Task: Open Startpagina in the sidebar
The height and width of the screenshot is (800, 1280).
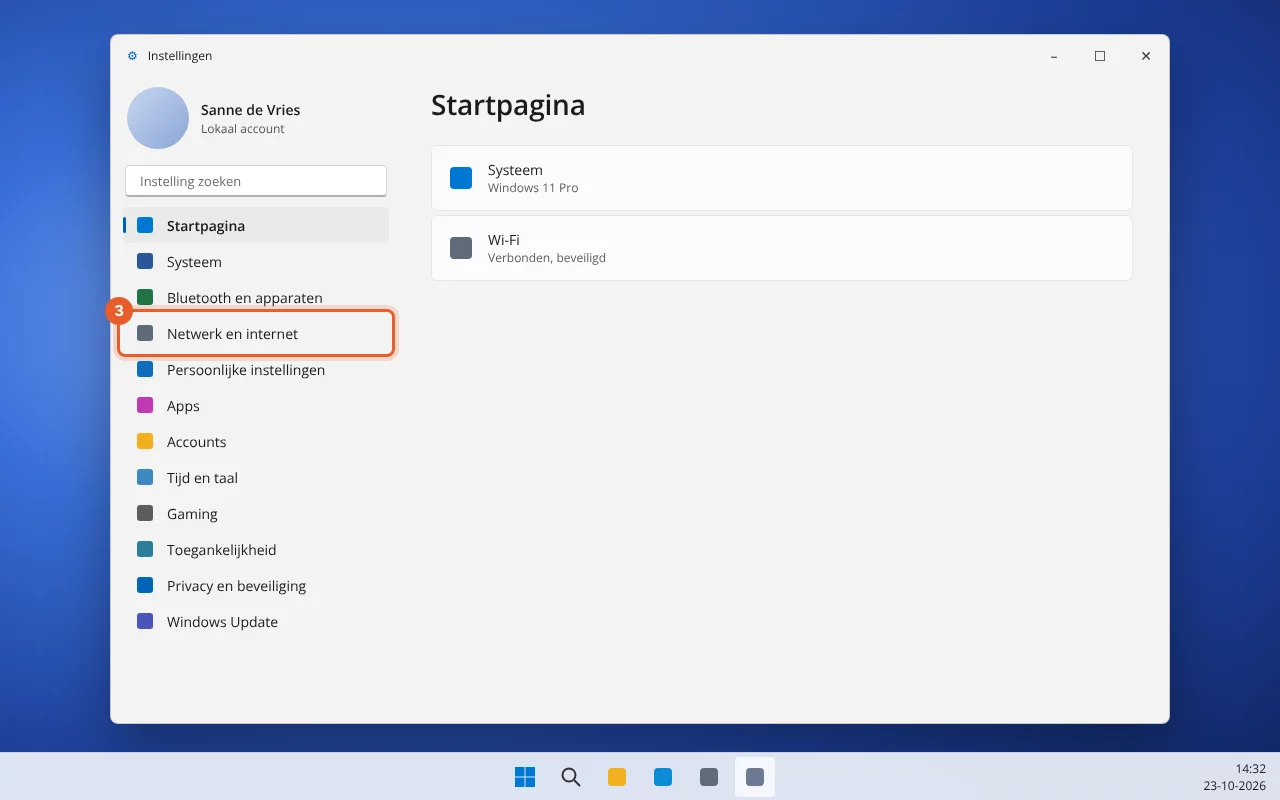Action: coord(256,226)
